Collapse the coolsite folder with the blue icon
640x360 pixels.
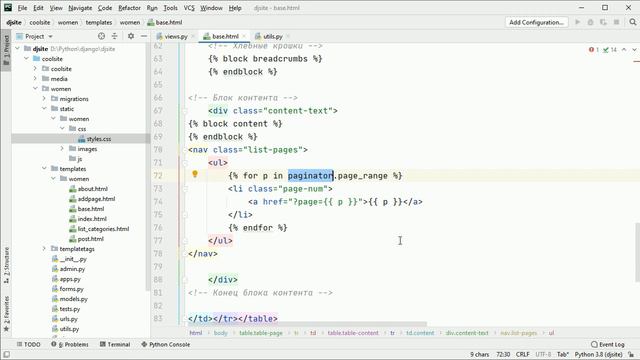(27, 59)
